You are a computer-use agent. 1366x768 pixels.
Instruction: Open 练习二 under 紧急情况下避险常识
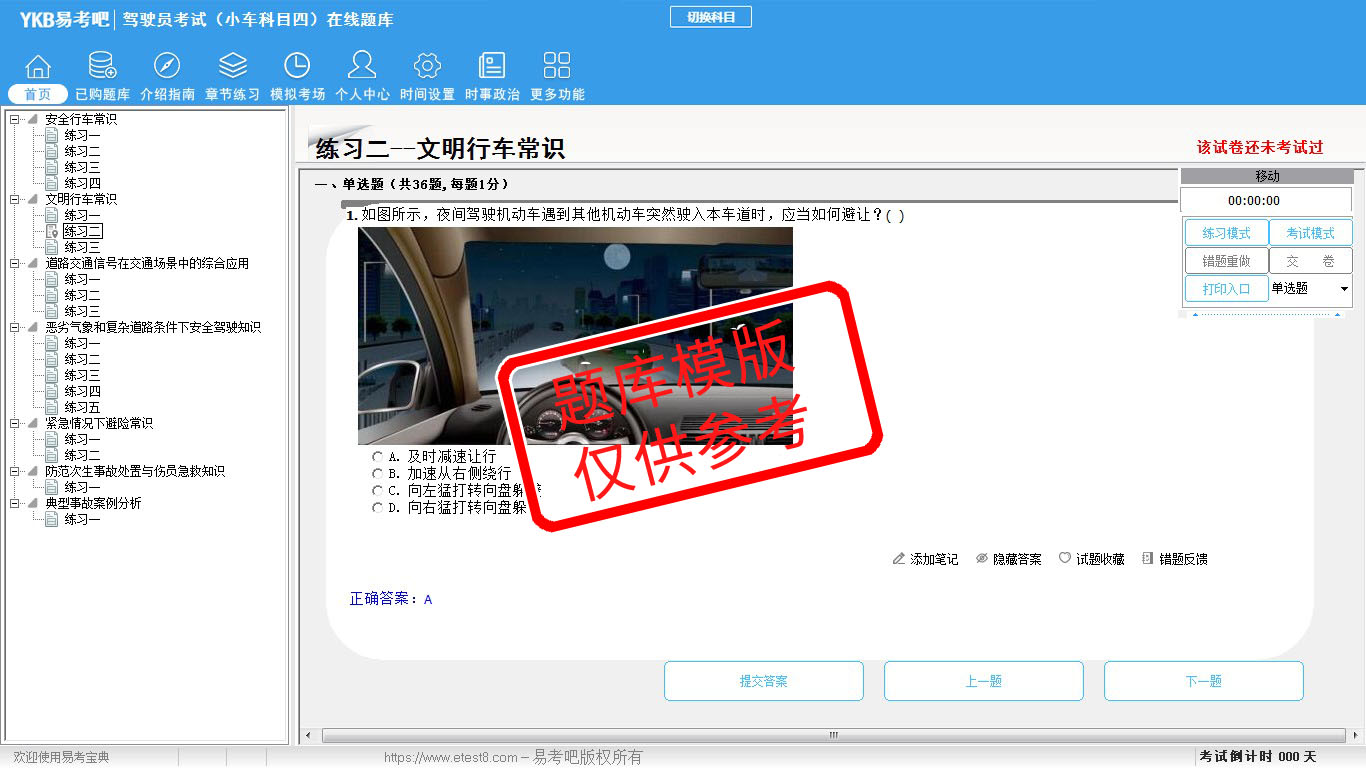(x=82, y=456)
